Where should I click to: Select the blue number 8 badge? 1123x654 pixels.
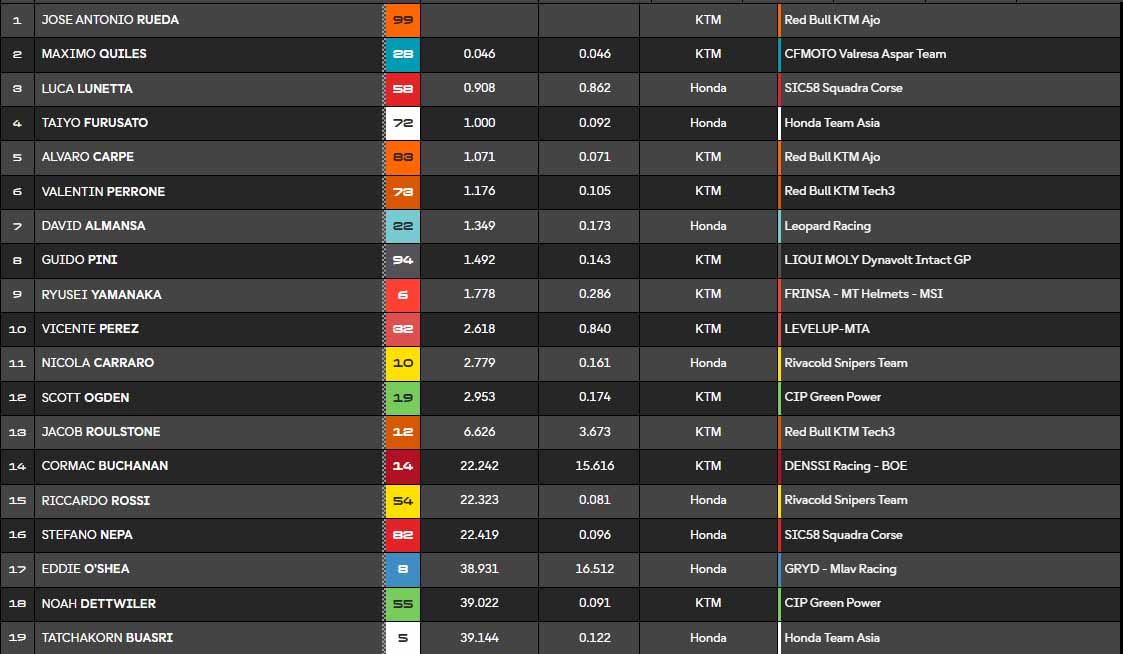(403, 569)
